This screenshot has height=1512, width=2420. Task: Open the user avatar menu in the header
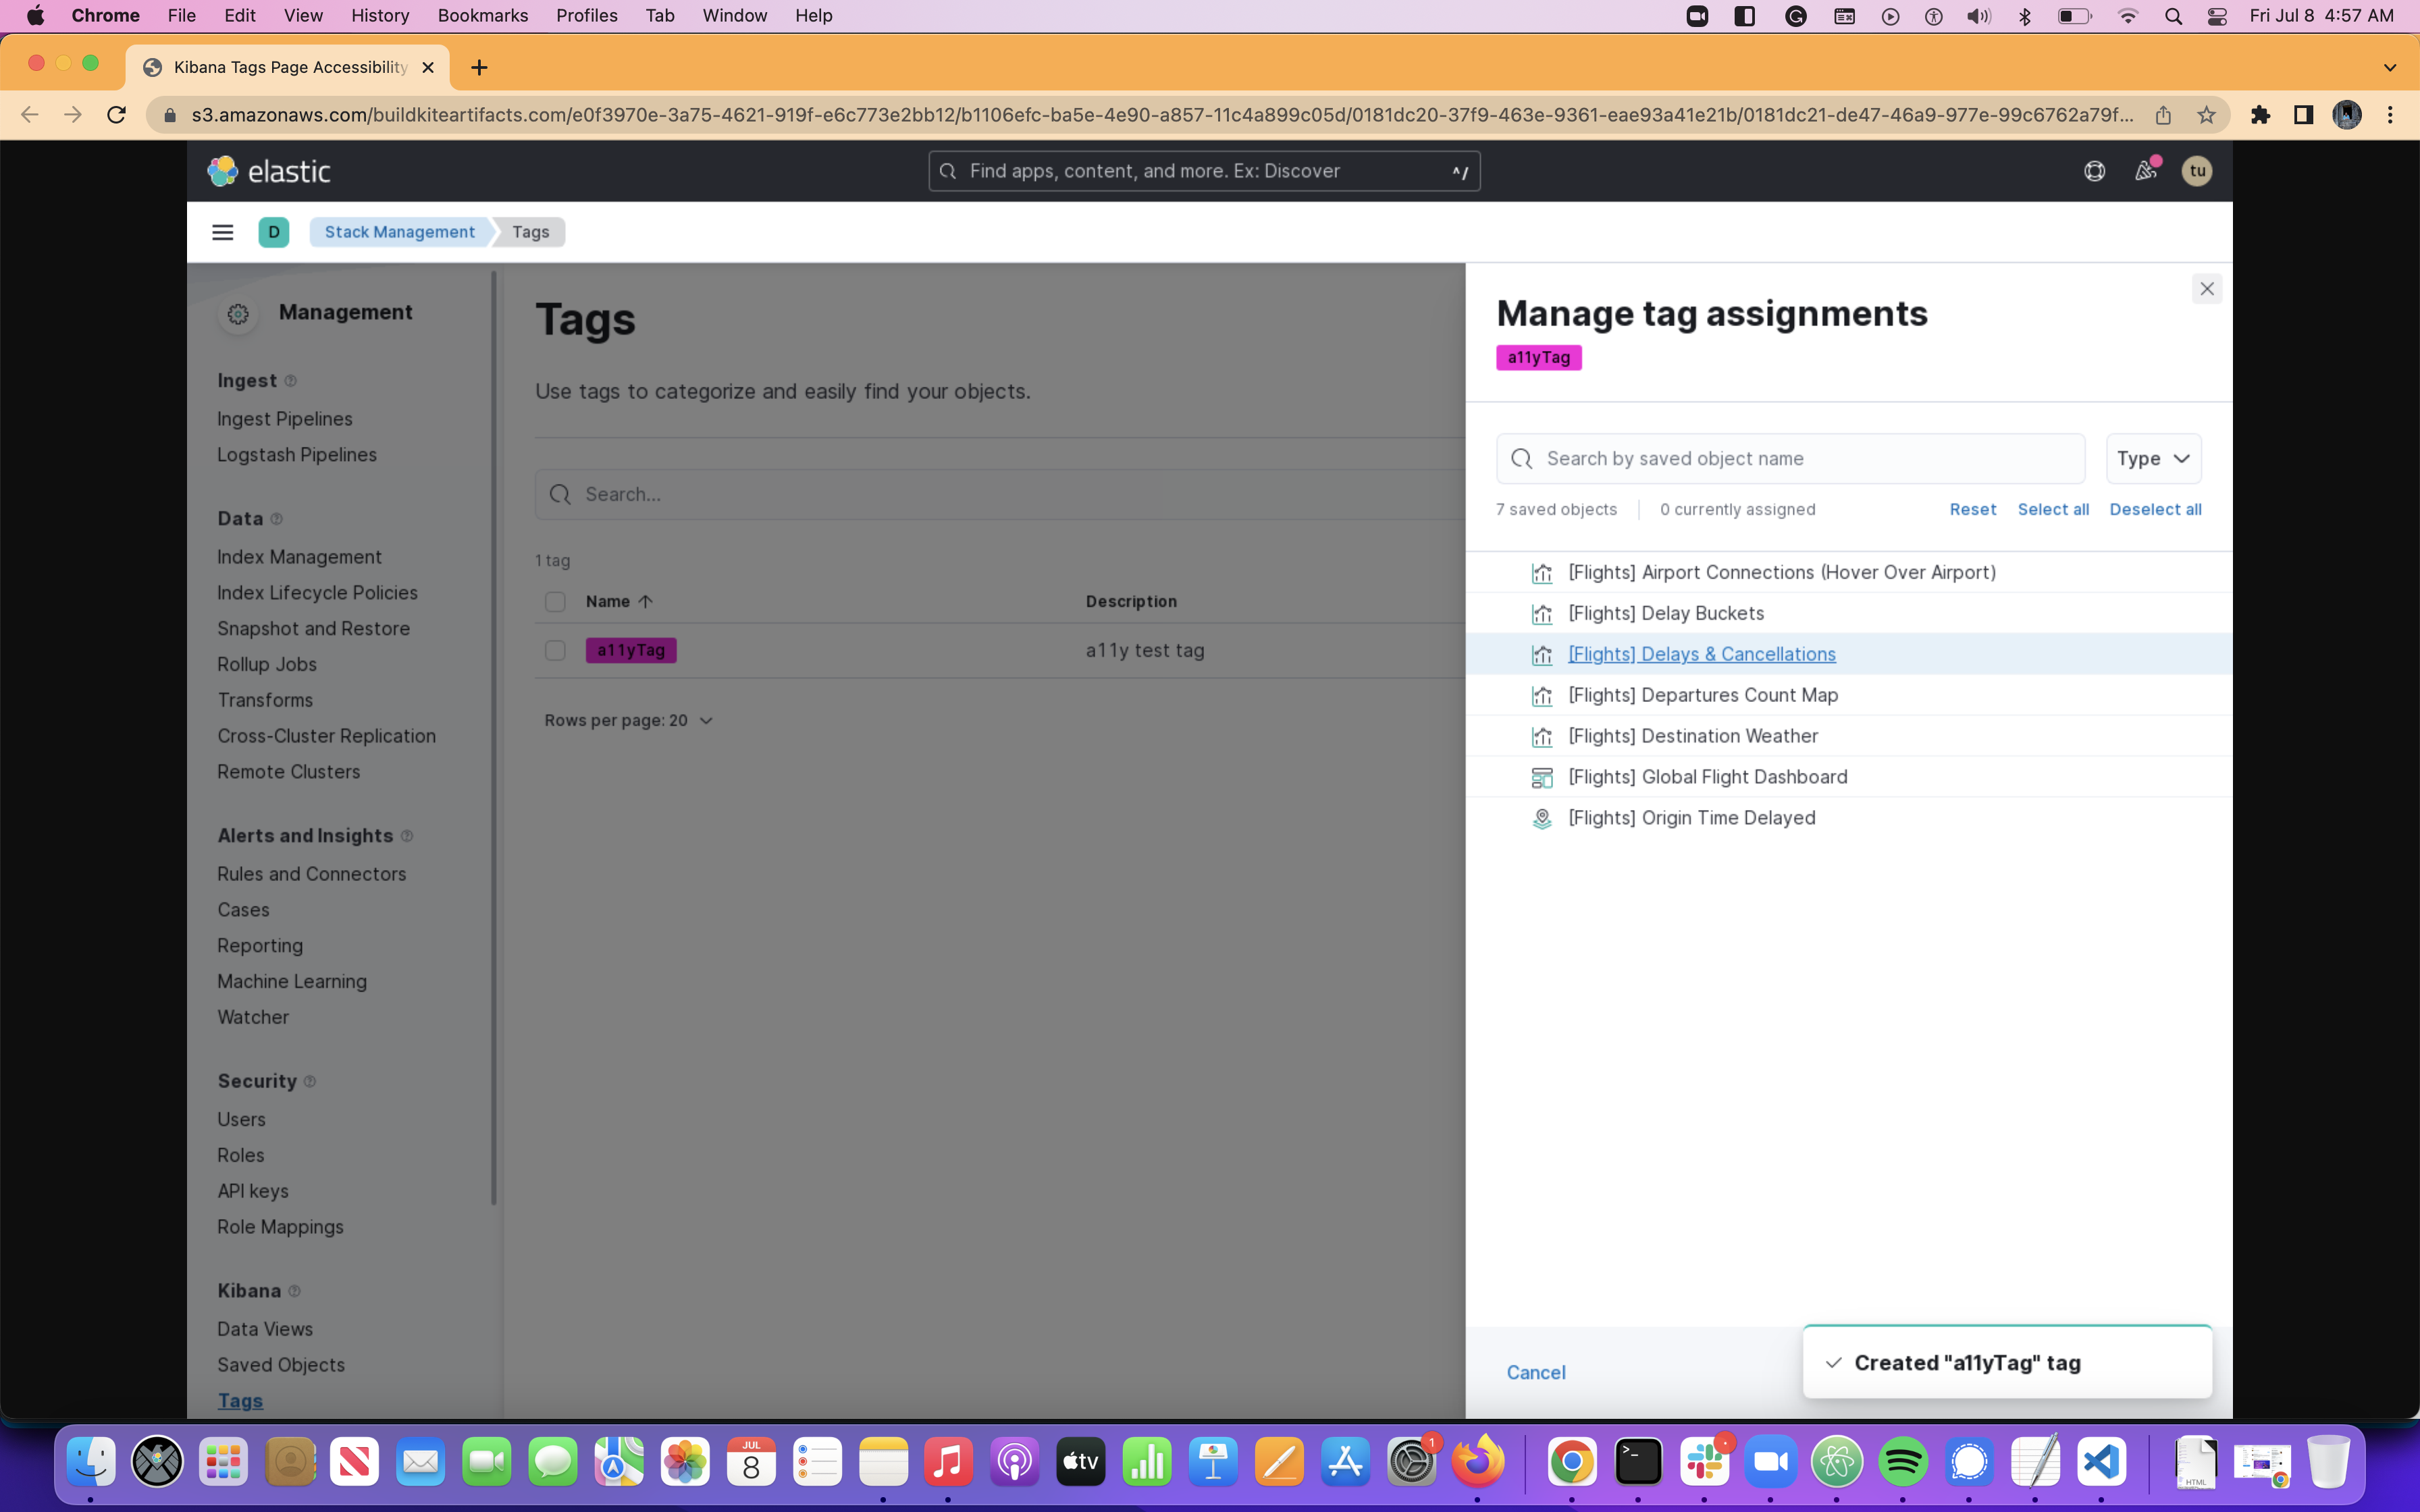click(2196, 170)
